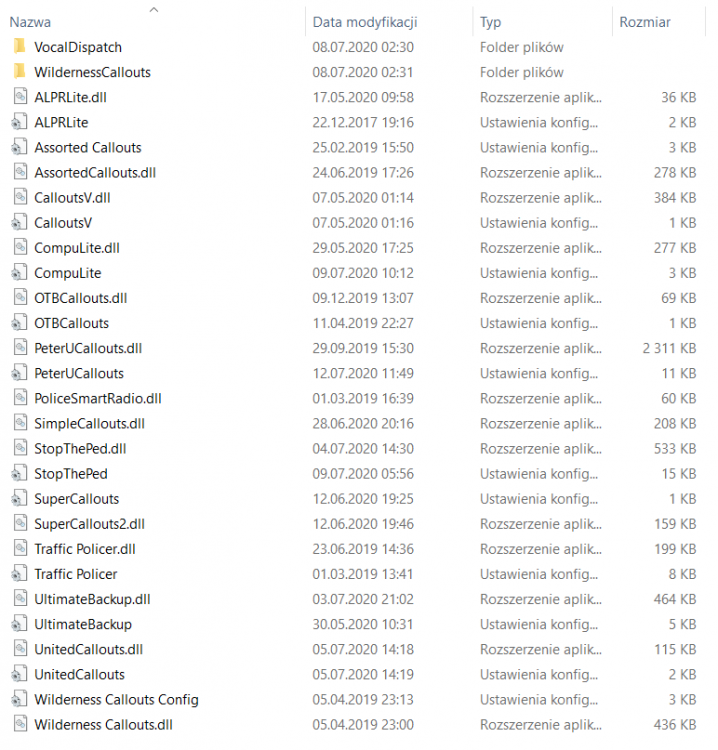This screenshot has width=718, height=750.
Task: Sort files by the Typ column header
Action: point(490,22)
